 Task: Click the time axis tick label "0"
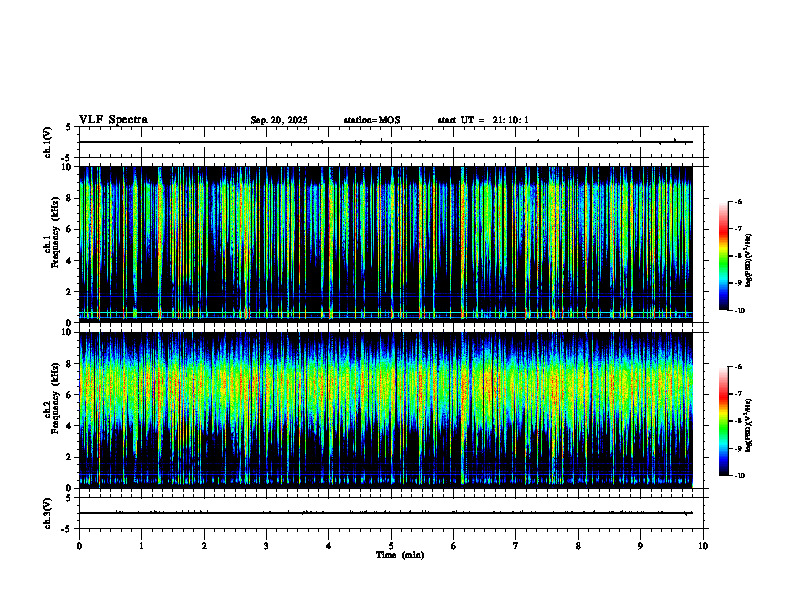tap(79, 546)
